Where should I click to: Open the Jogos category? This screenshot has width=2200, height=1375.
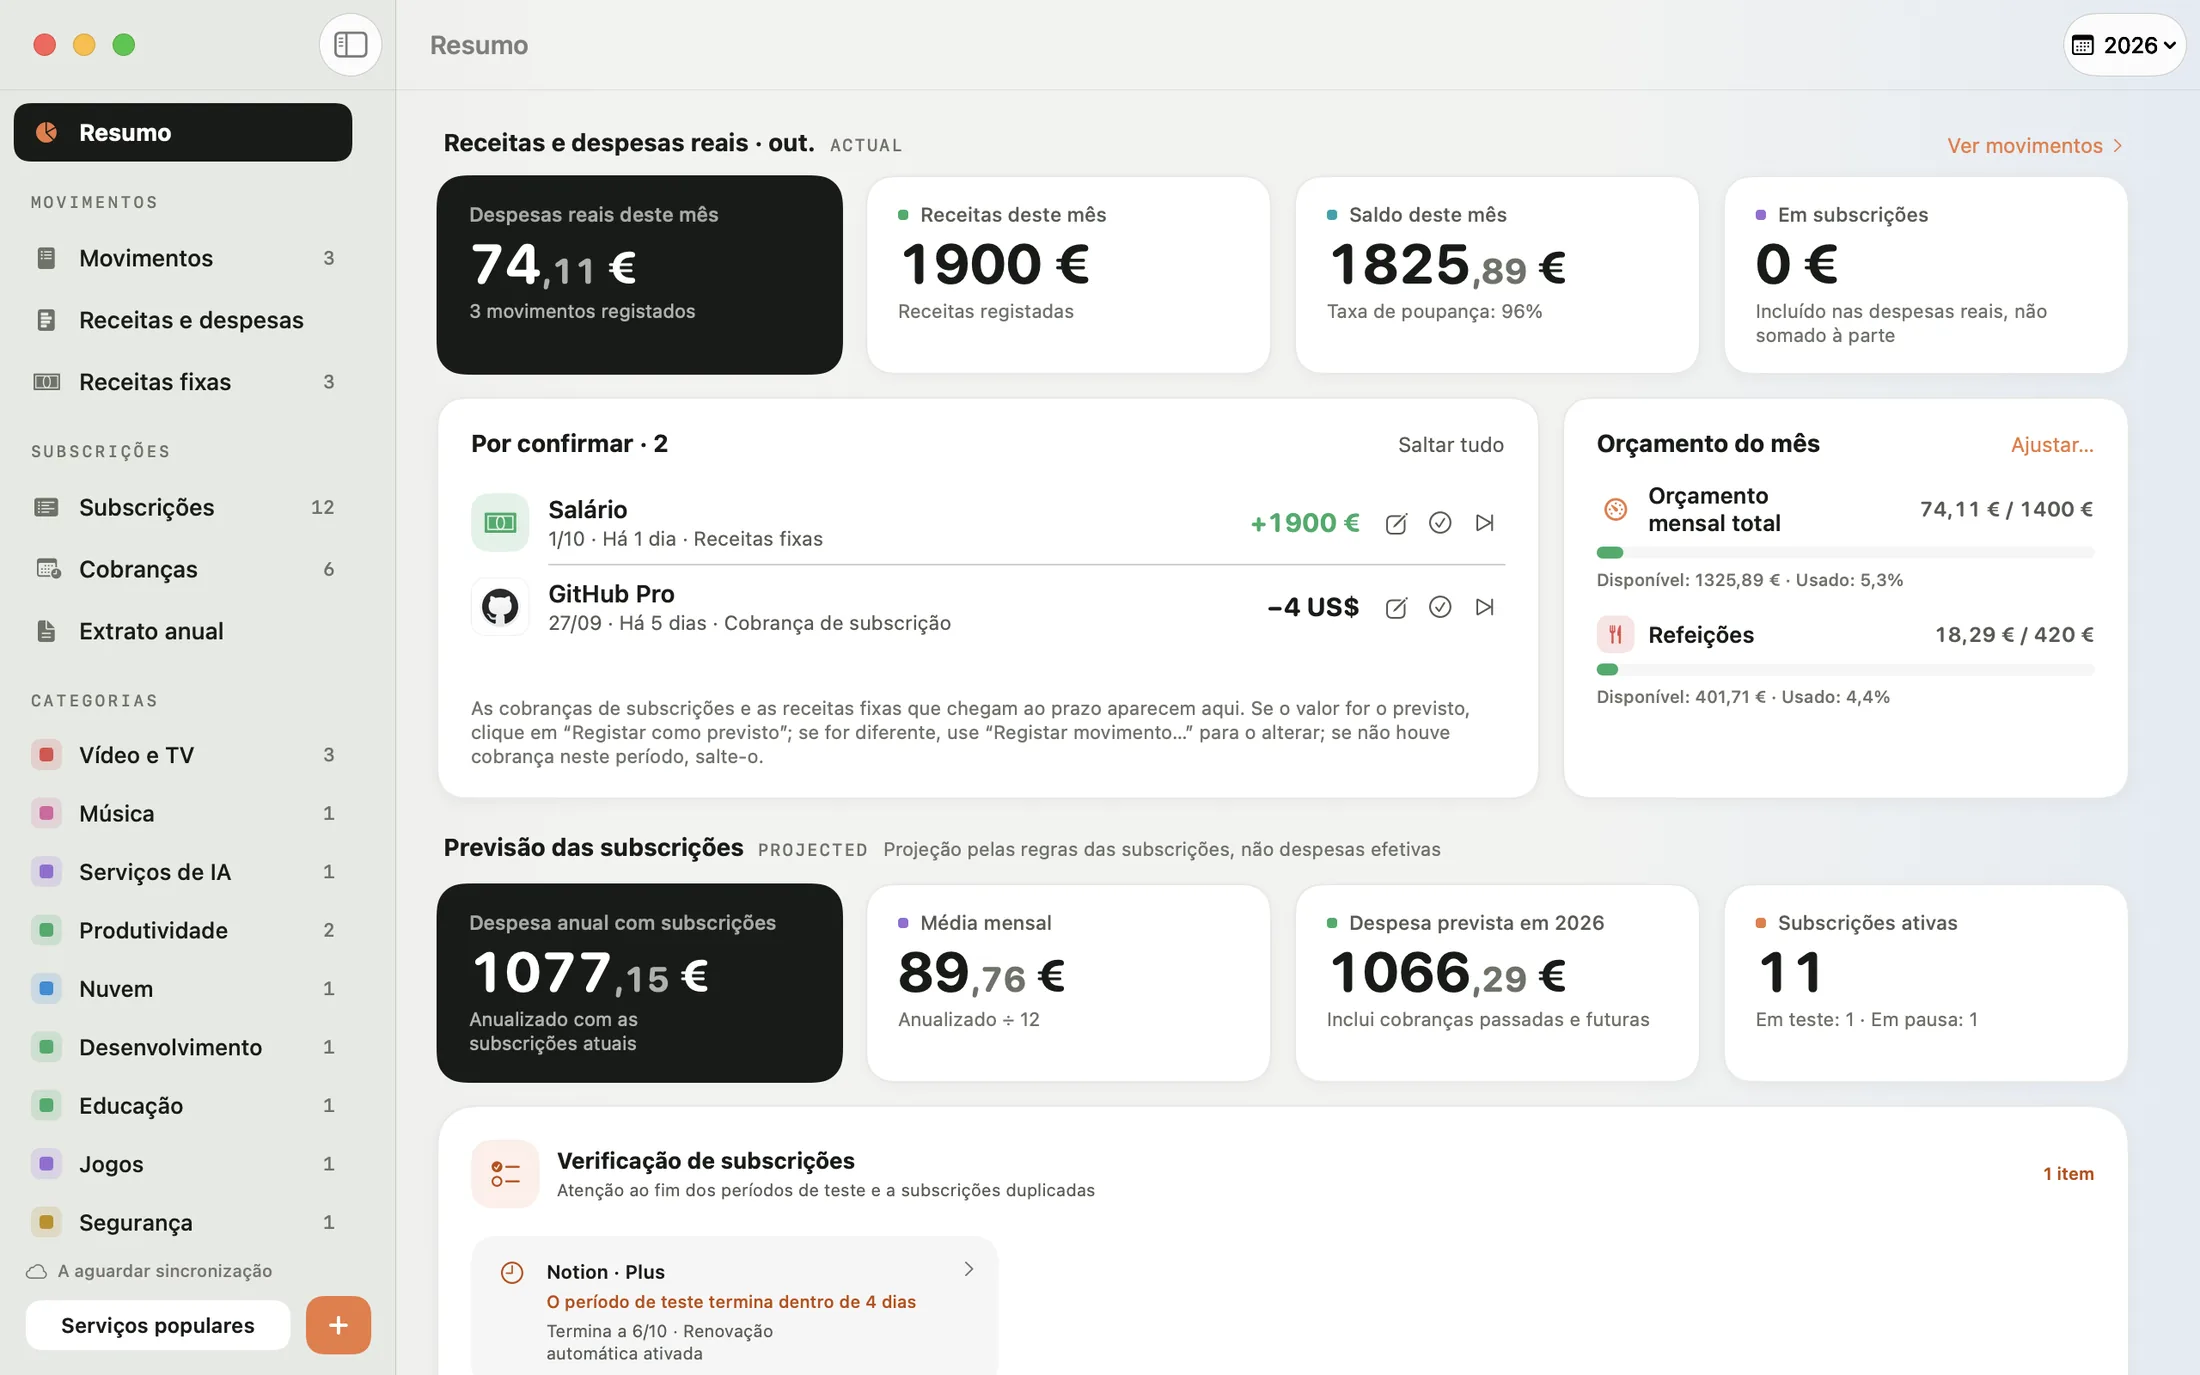tap(183, 1164)
